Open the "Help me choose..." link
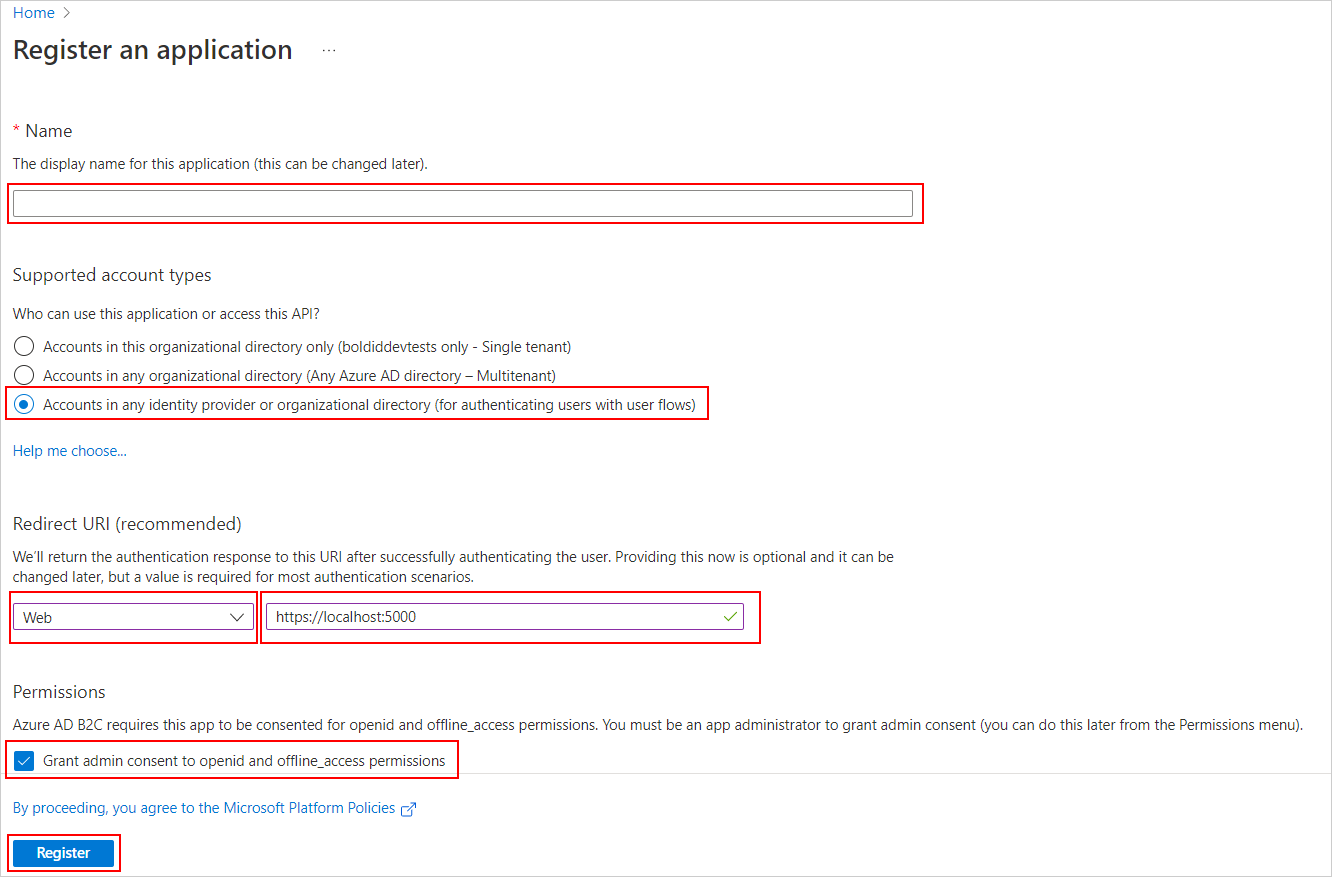 tap(69, 450)
